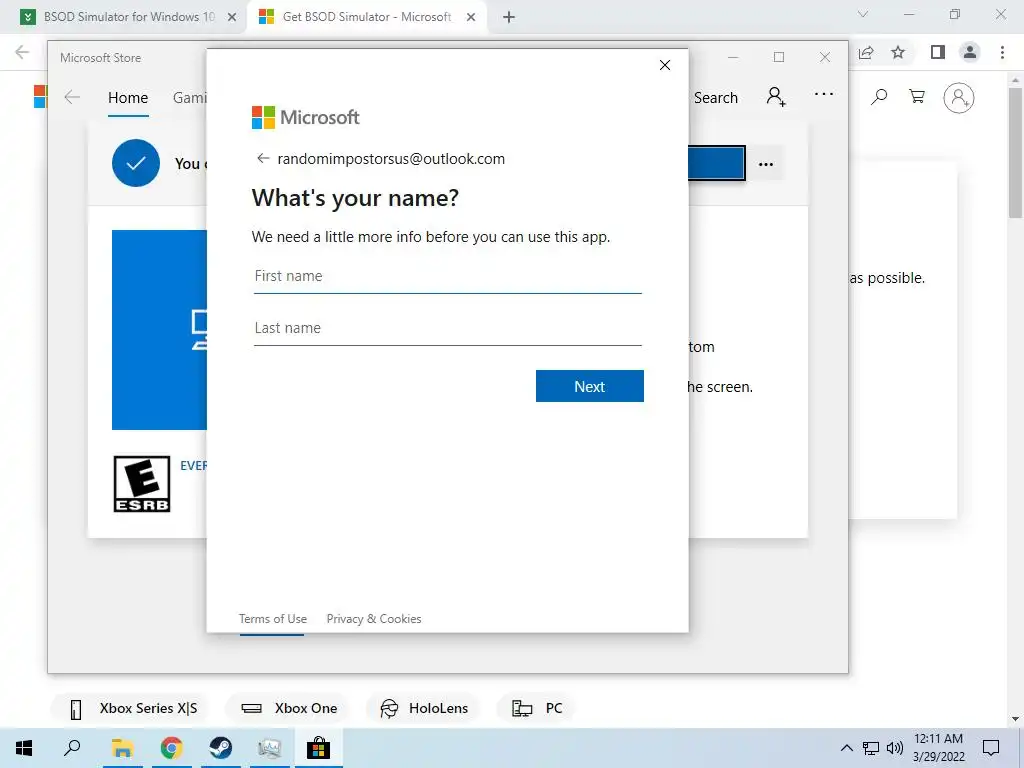Click the webpage search magnifier icon
The height and width of the screenshot is (768, 1024).
[x=879, y=97]
